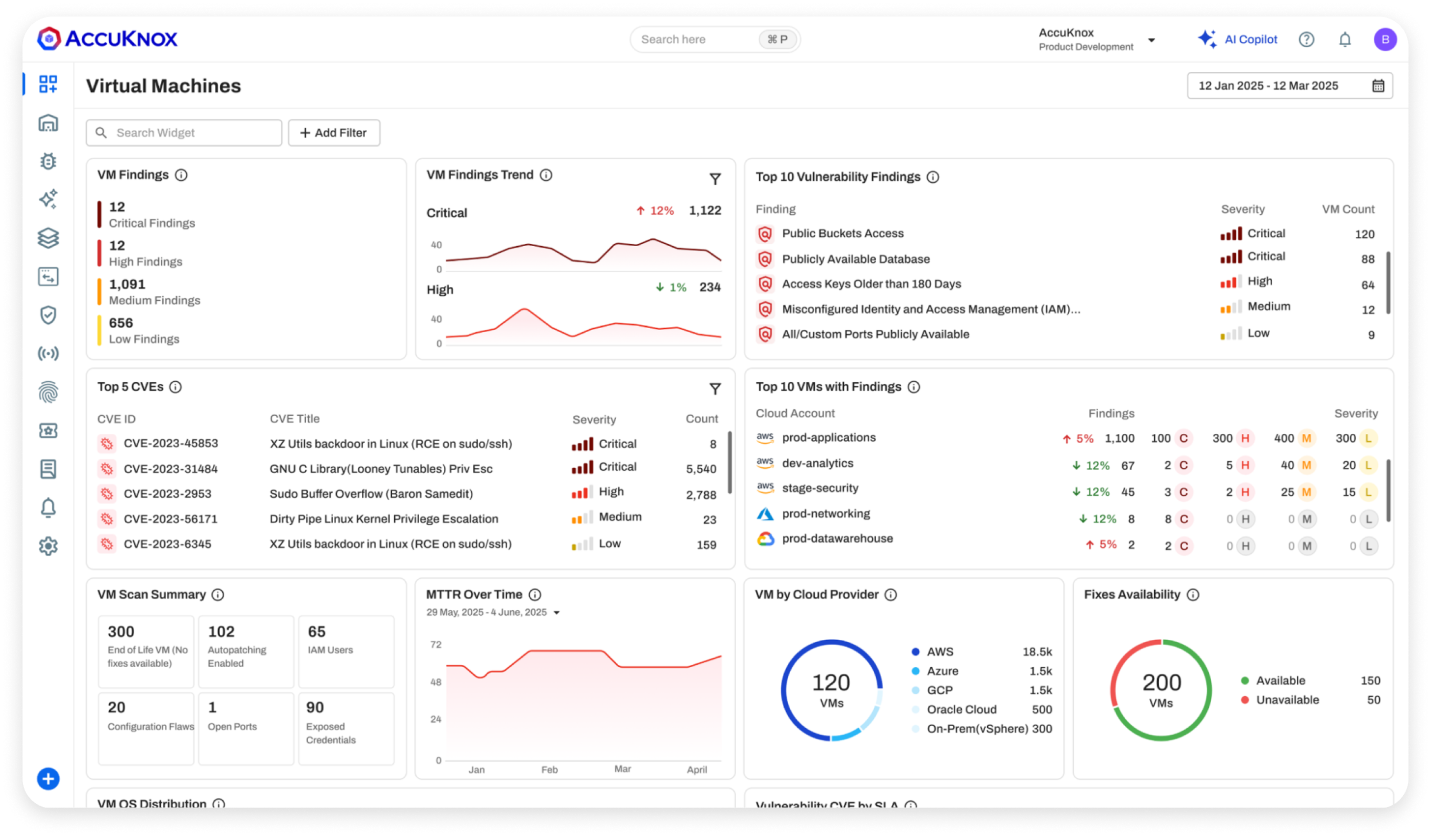This screenshot has height=837, width=1431.
Task: Select the fingerprint identity icon in sidebar
Action: [47, 391]
